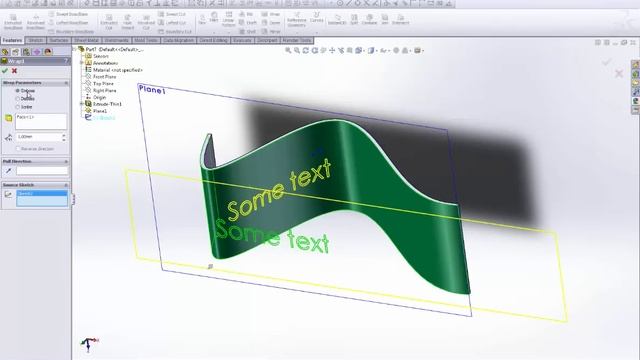The width and height of the screenshot is (640, 360).
Task: Expand the Annotations tree node
Action: 82,63
